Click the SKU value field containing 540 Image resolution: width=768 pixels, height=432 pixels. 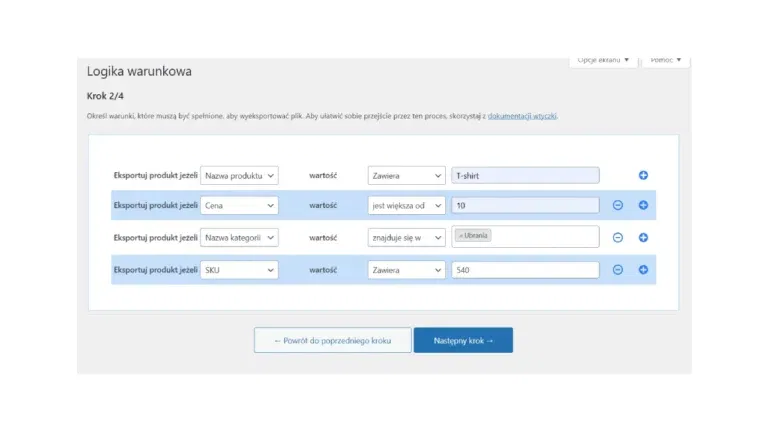pos(525,270)
